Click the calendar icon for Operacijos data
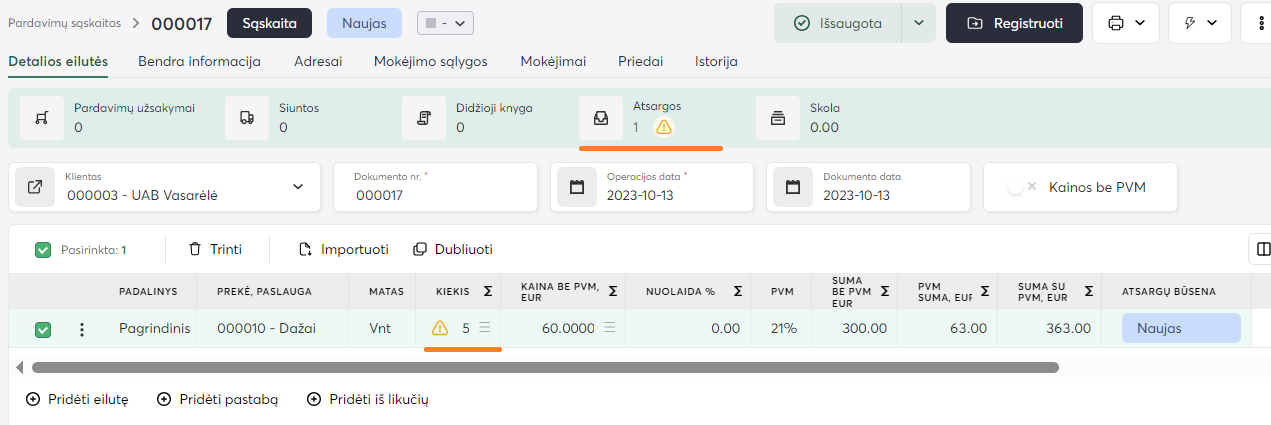 click(x=577, y=187)
